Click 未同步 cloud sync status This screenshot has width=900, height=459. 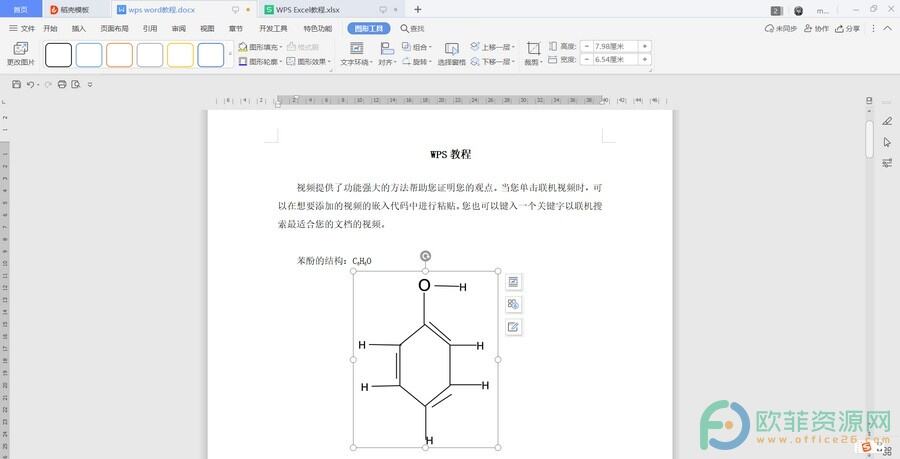click(781, 28)
